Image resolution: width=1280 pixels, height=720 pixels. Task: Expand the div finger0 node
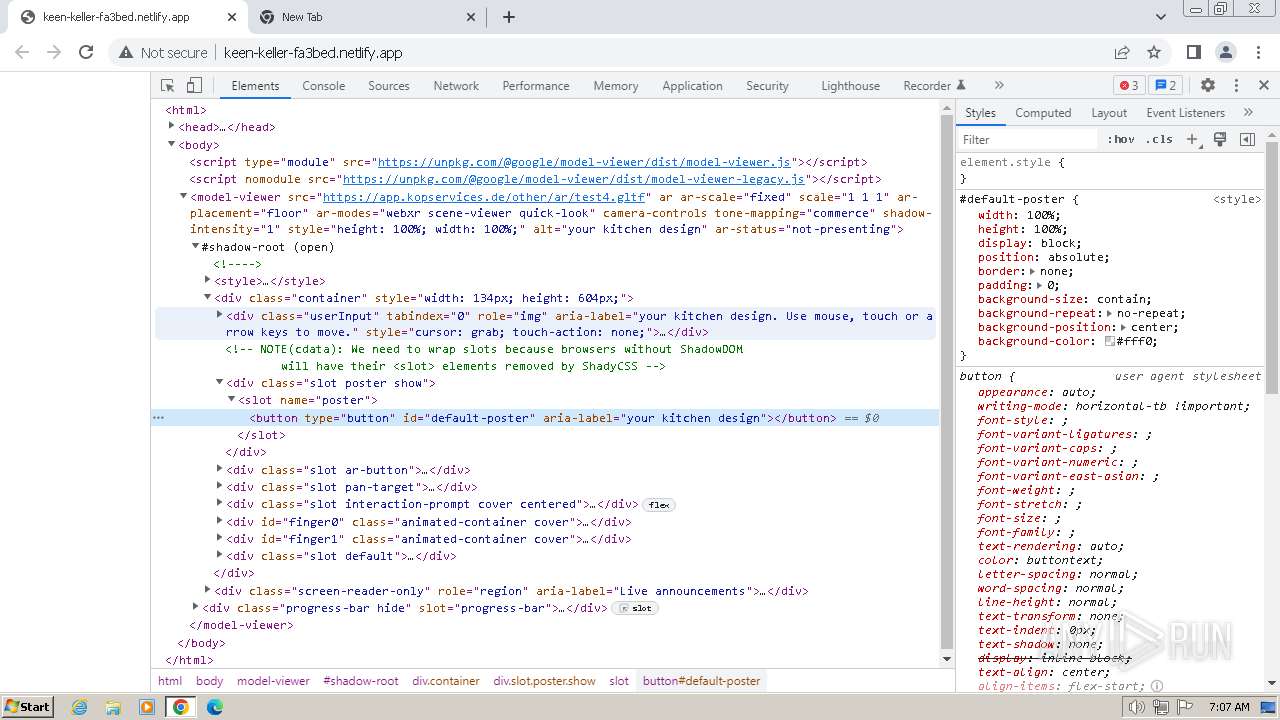219,522
